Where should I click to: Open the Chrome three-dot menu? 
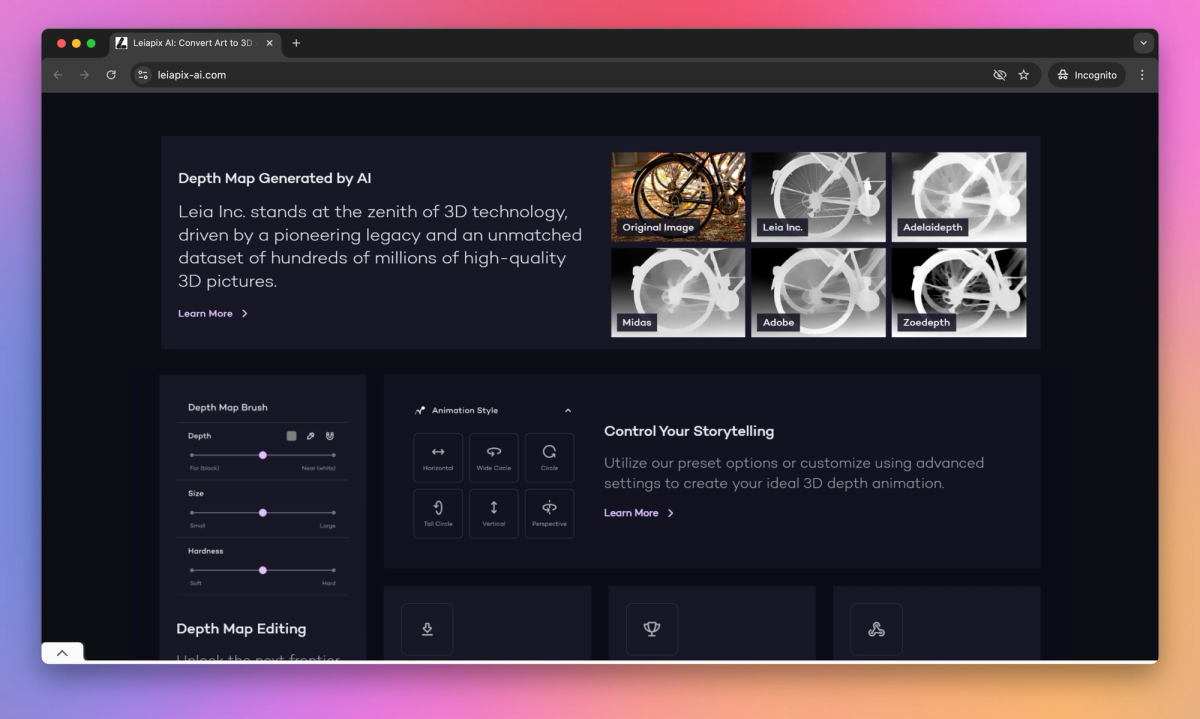(1142, 75)
